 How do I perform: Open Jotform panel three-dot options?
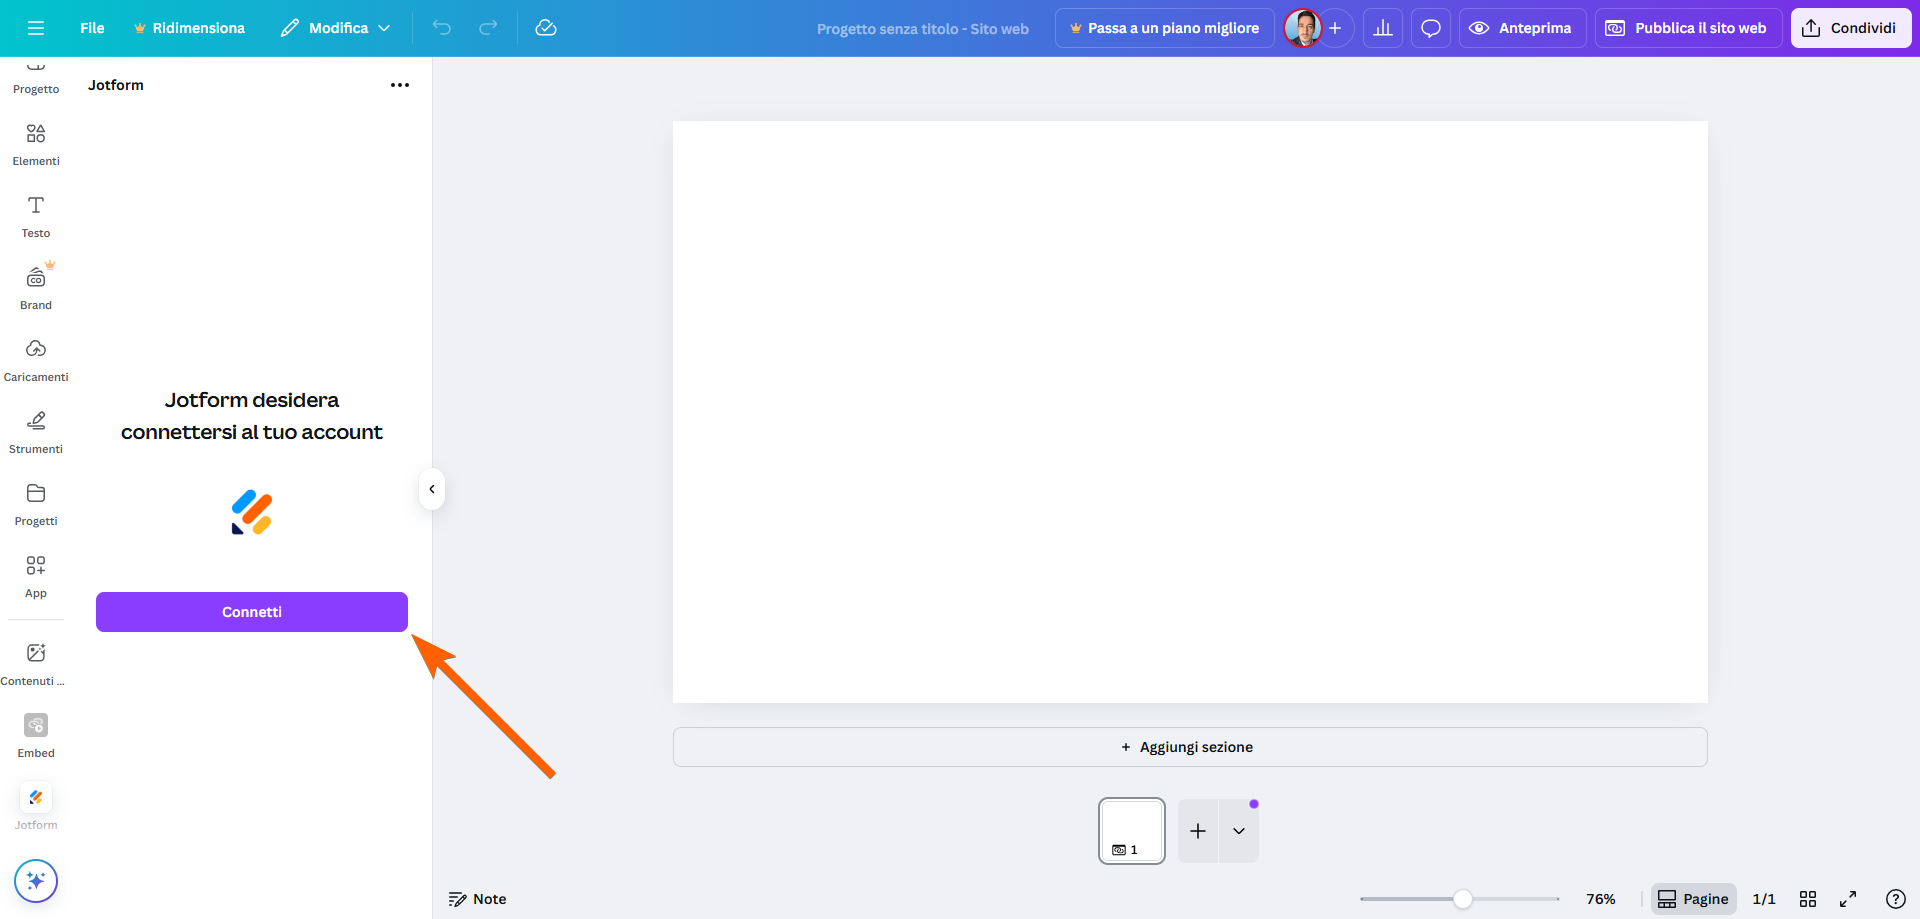pos(400,85)
